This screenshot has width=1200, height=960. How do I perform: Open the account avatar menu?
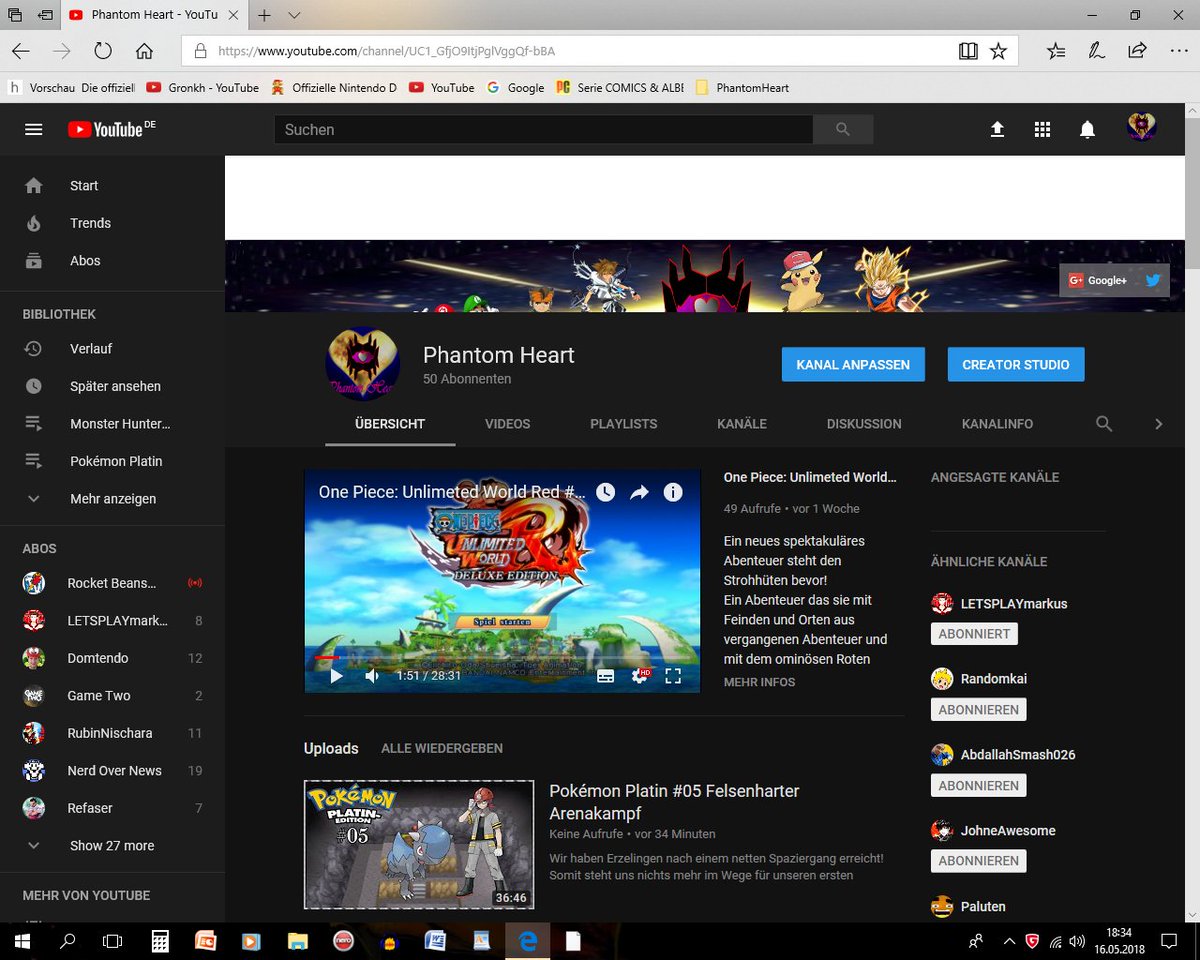pos(1141,128)
